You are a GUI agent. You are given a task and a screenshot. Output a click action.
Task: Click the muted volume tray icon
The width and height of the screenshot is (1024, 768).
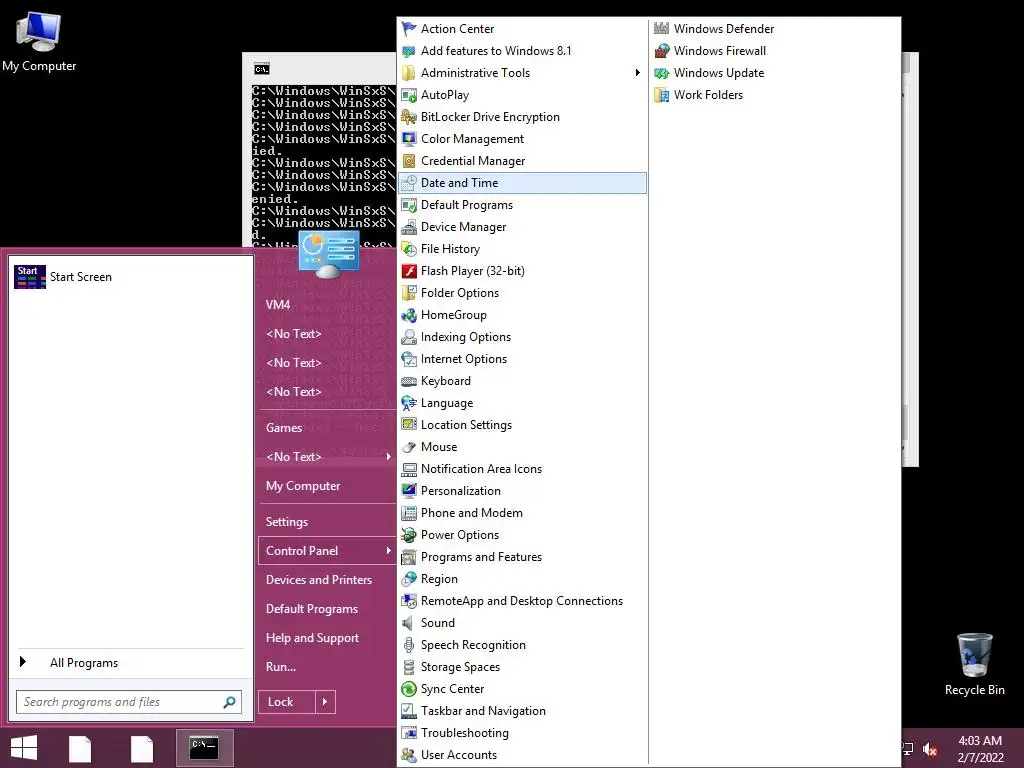pos(930,750)
